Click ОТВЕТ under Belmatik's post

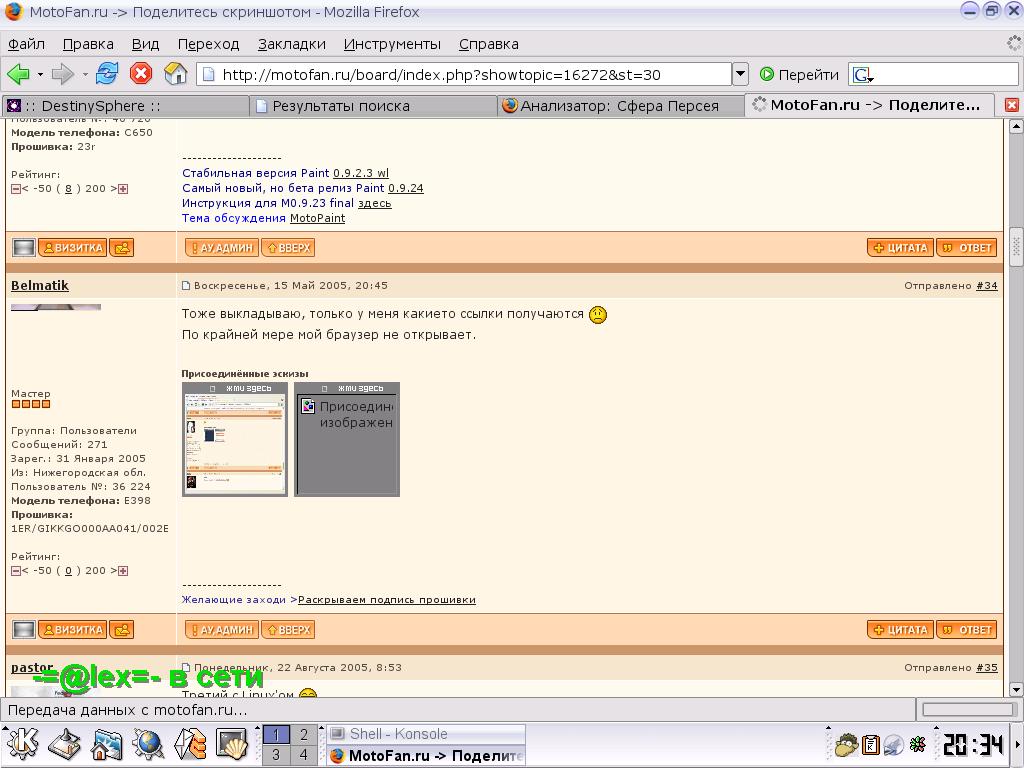[x=967, y=630]
